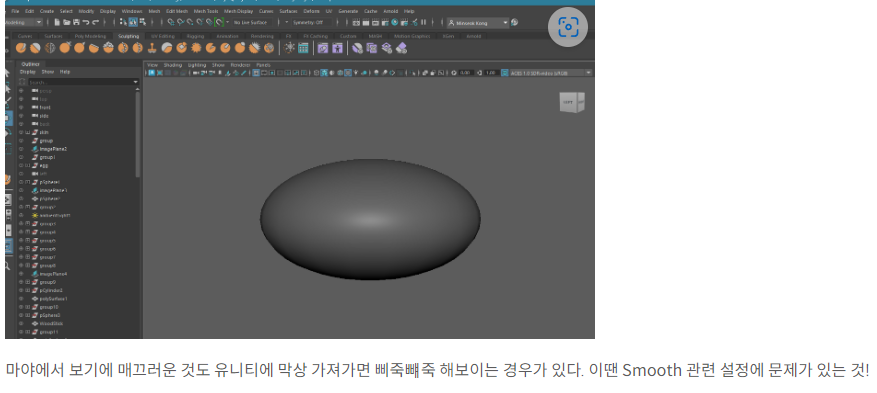Toggle Textured display in viewport toolbar
This screenshot has height=393, width=877.
(347, 73)
